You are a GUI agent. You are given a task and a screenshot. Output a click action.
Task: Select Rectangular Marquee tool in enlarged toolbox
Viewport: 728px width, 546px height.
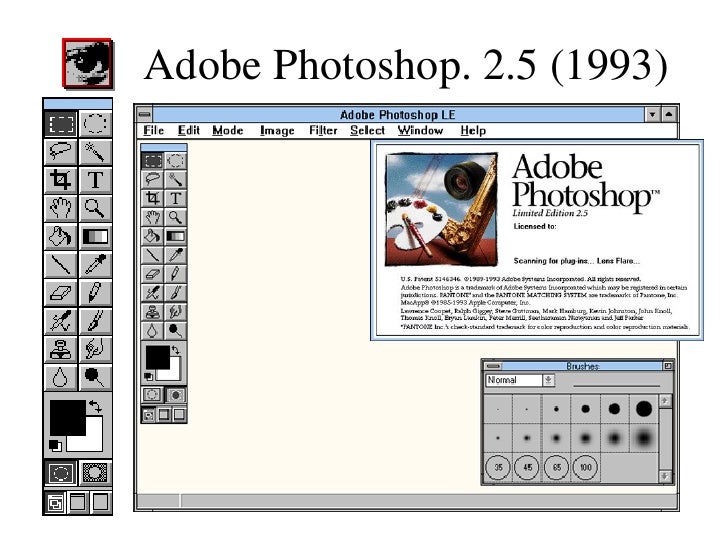click(61, 124)
